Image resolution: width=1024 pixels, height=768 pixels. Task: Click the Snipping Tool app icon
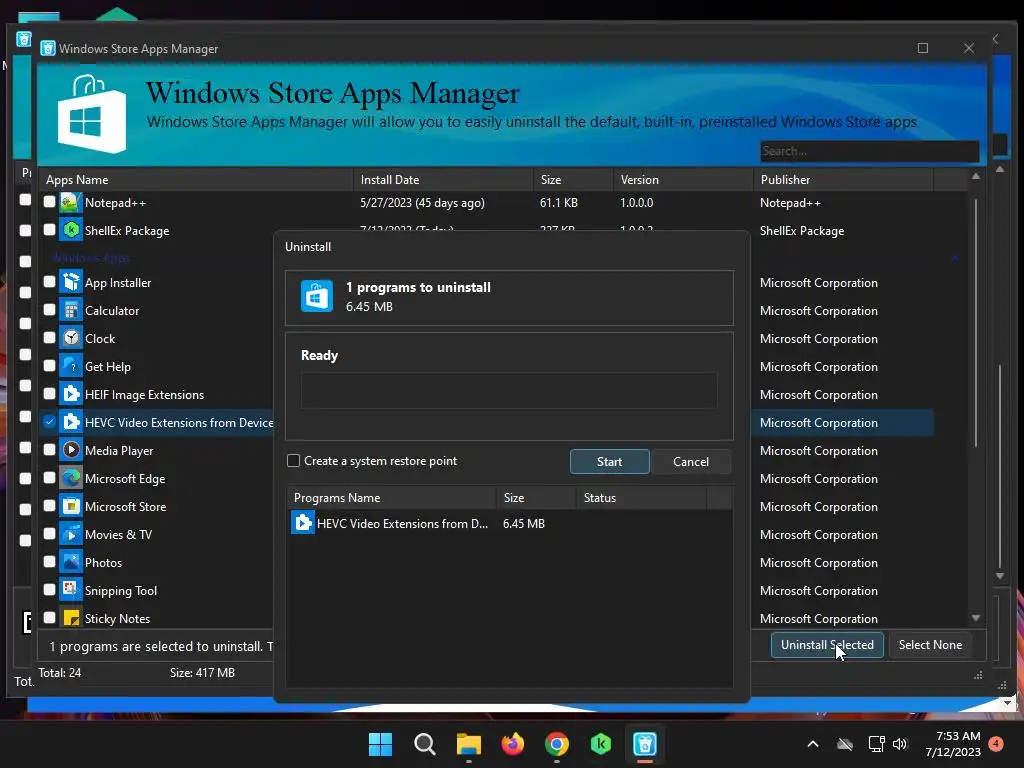tap(71, 590)
